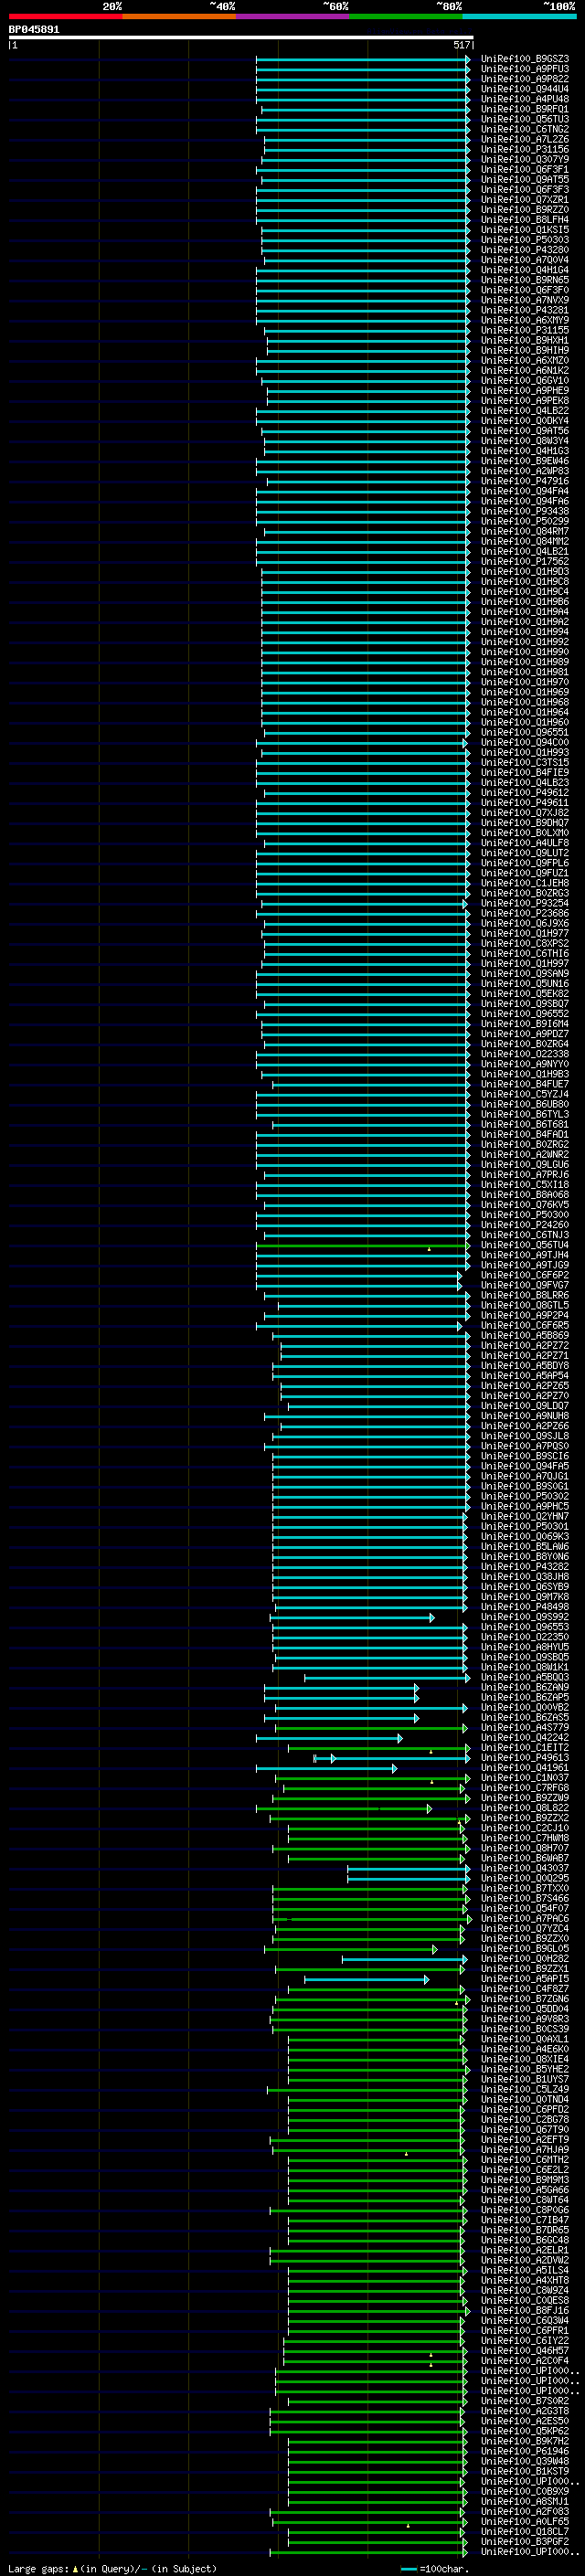Select hit label UniRef100_P50300

pyautogui.click(x=525, y=1215)
